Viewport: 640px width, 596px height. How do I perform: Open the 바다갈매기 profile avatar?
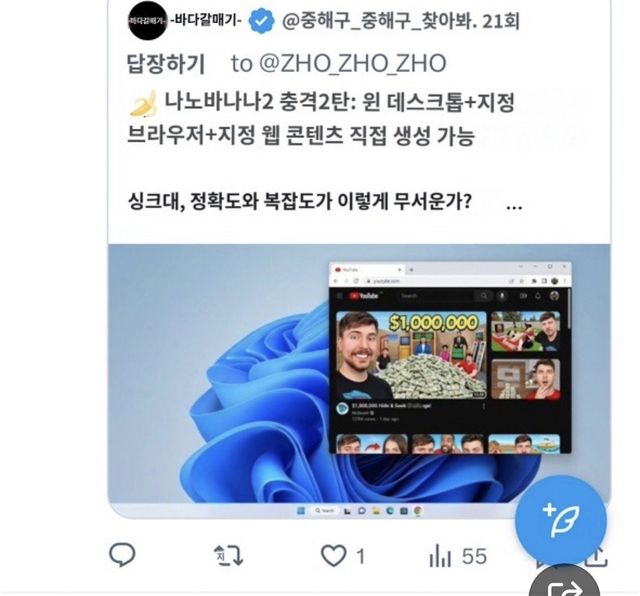tap(147, 21)
